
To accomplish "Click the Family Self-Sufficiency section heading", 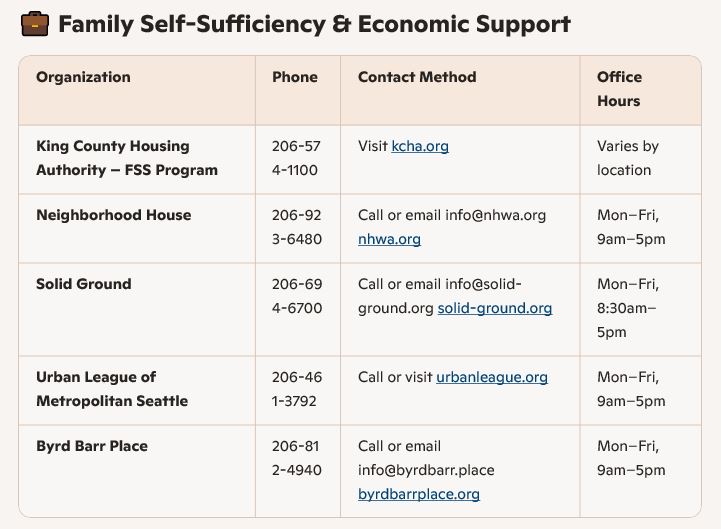I will click(x=314, y=24).
